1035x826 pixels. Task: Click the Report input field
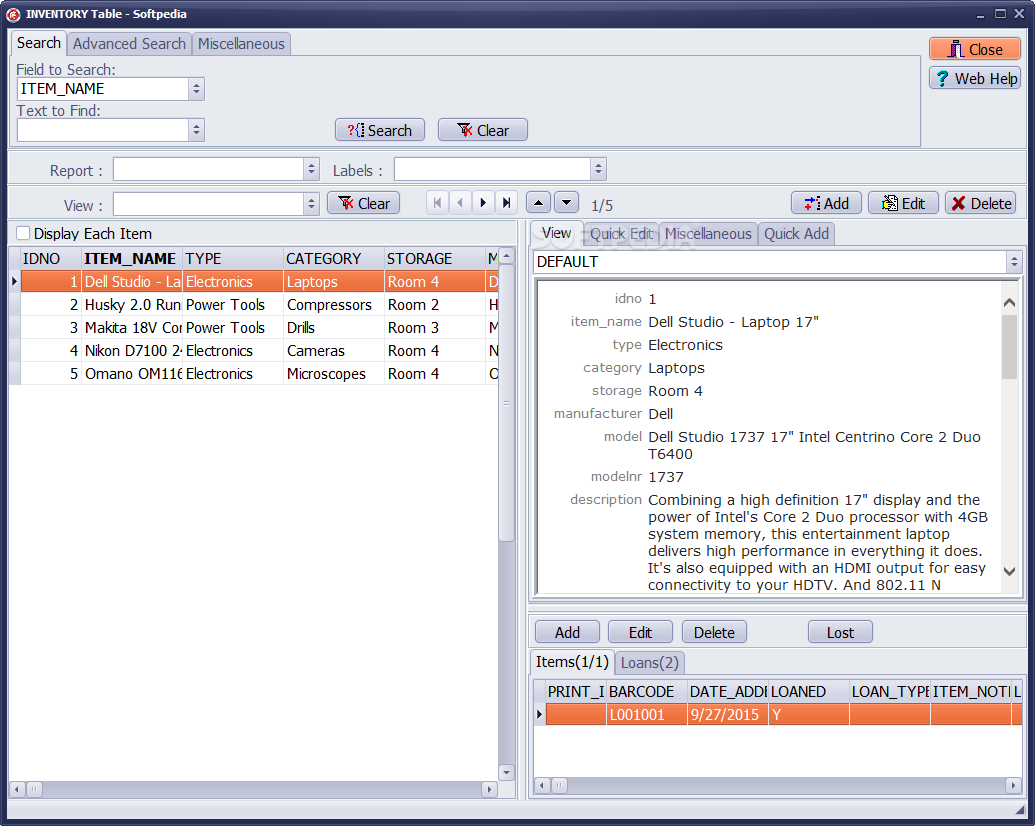tap(209, 169)
